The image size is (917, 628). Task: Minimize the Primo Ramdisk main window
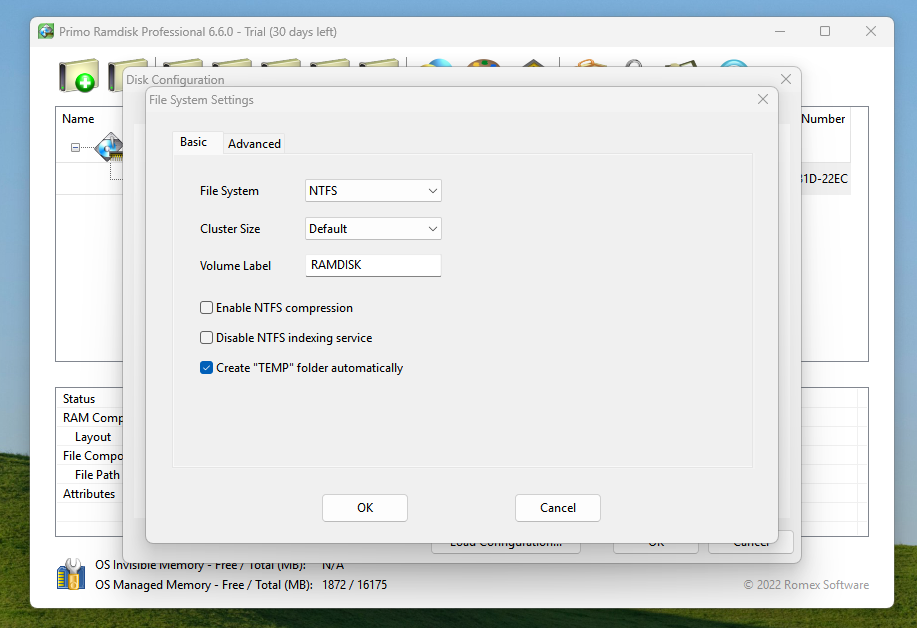(x=778, y=31)
